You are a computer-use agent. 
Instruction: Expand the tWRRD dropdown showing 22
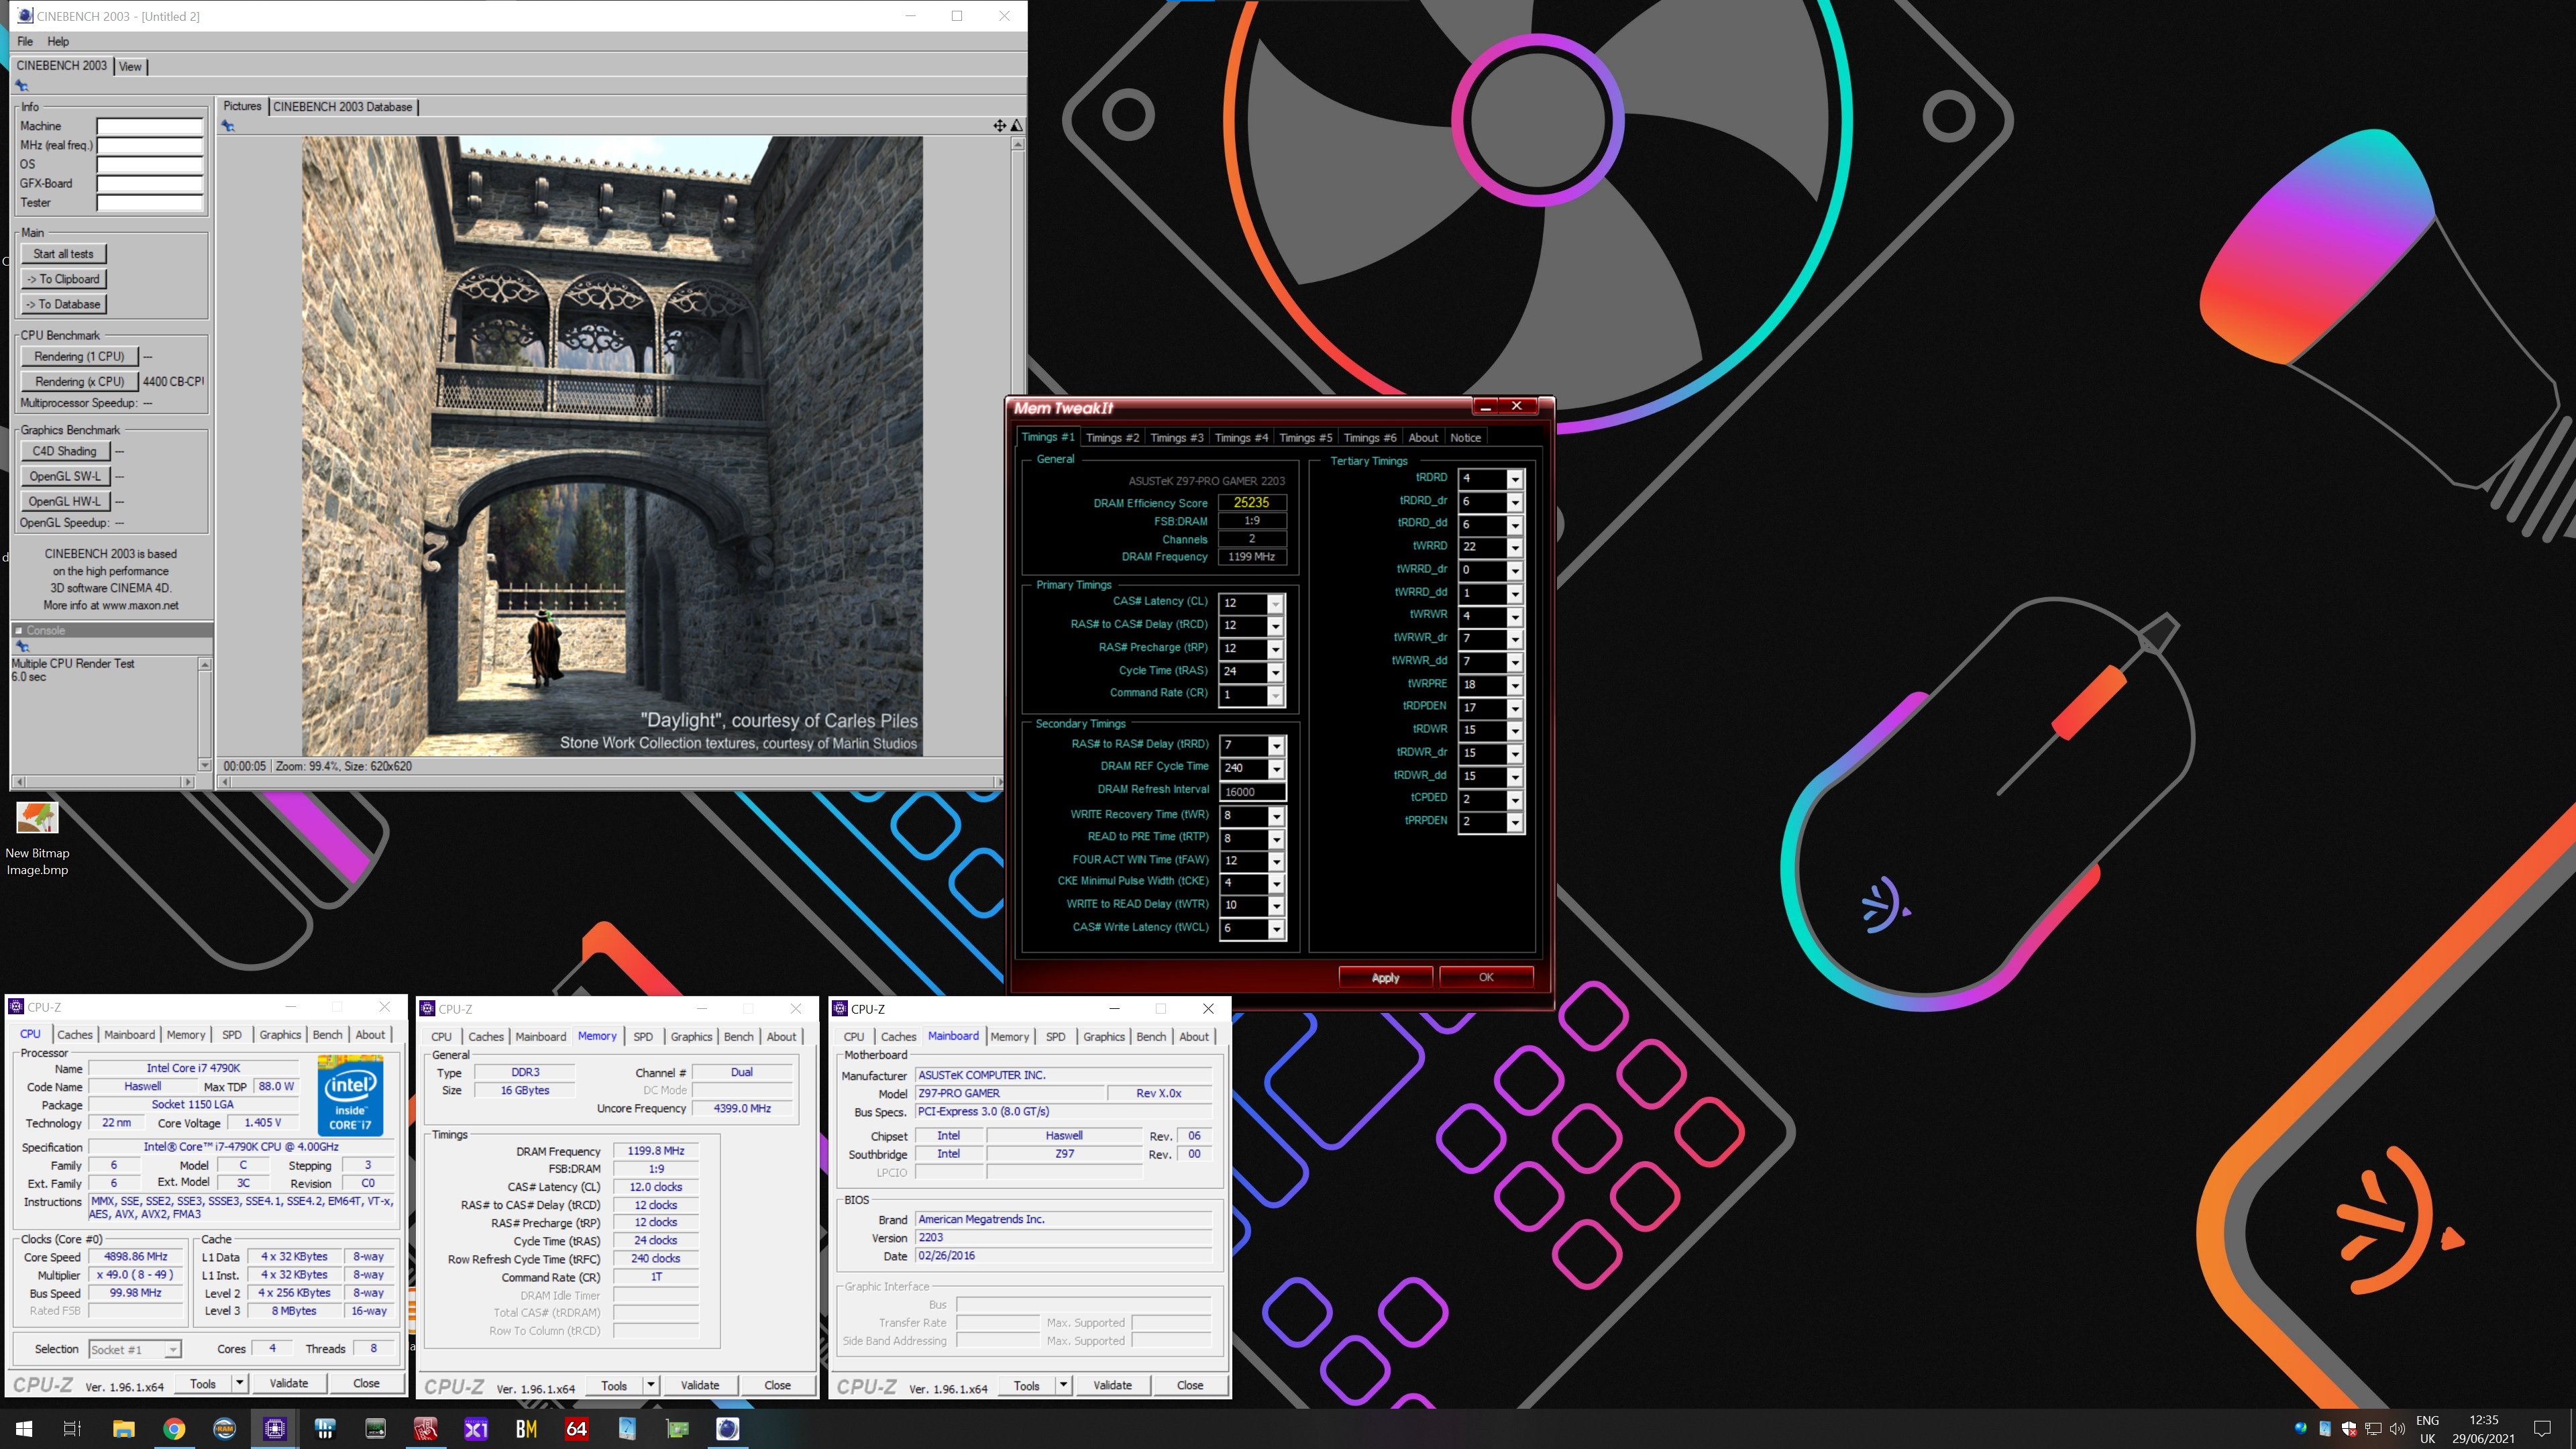1515,547
